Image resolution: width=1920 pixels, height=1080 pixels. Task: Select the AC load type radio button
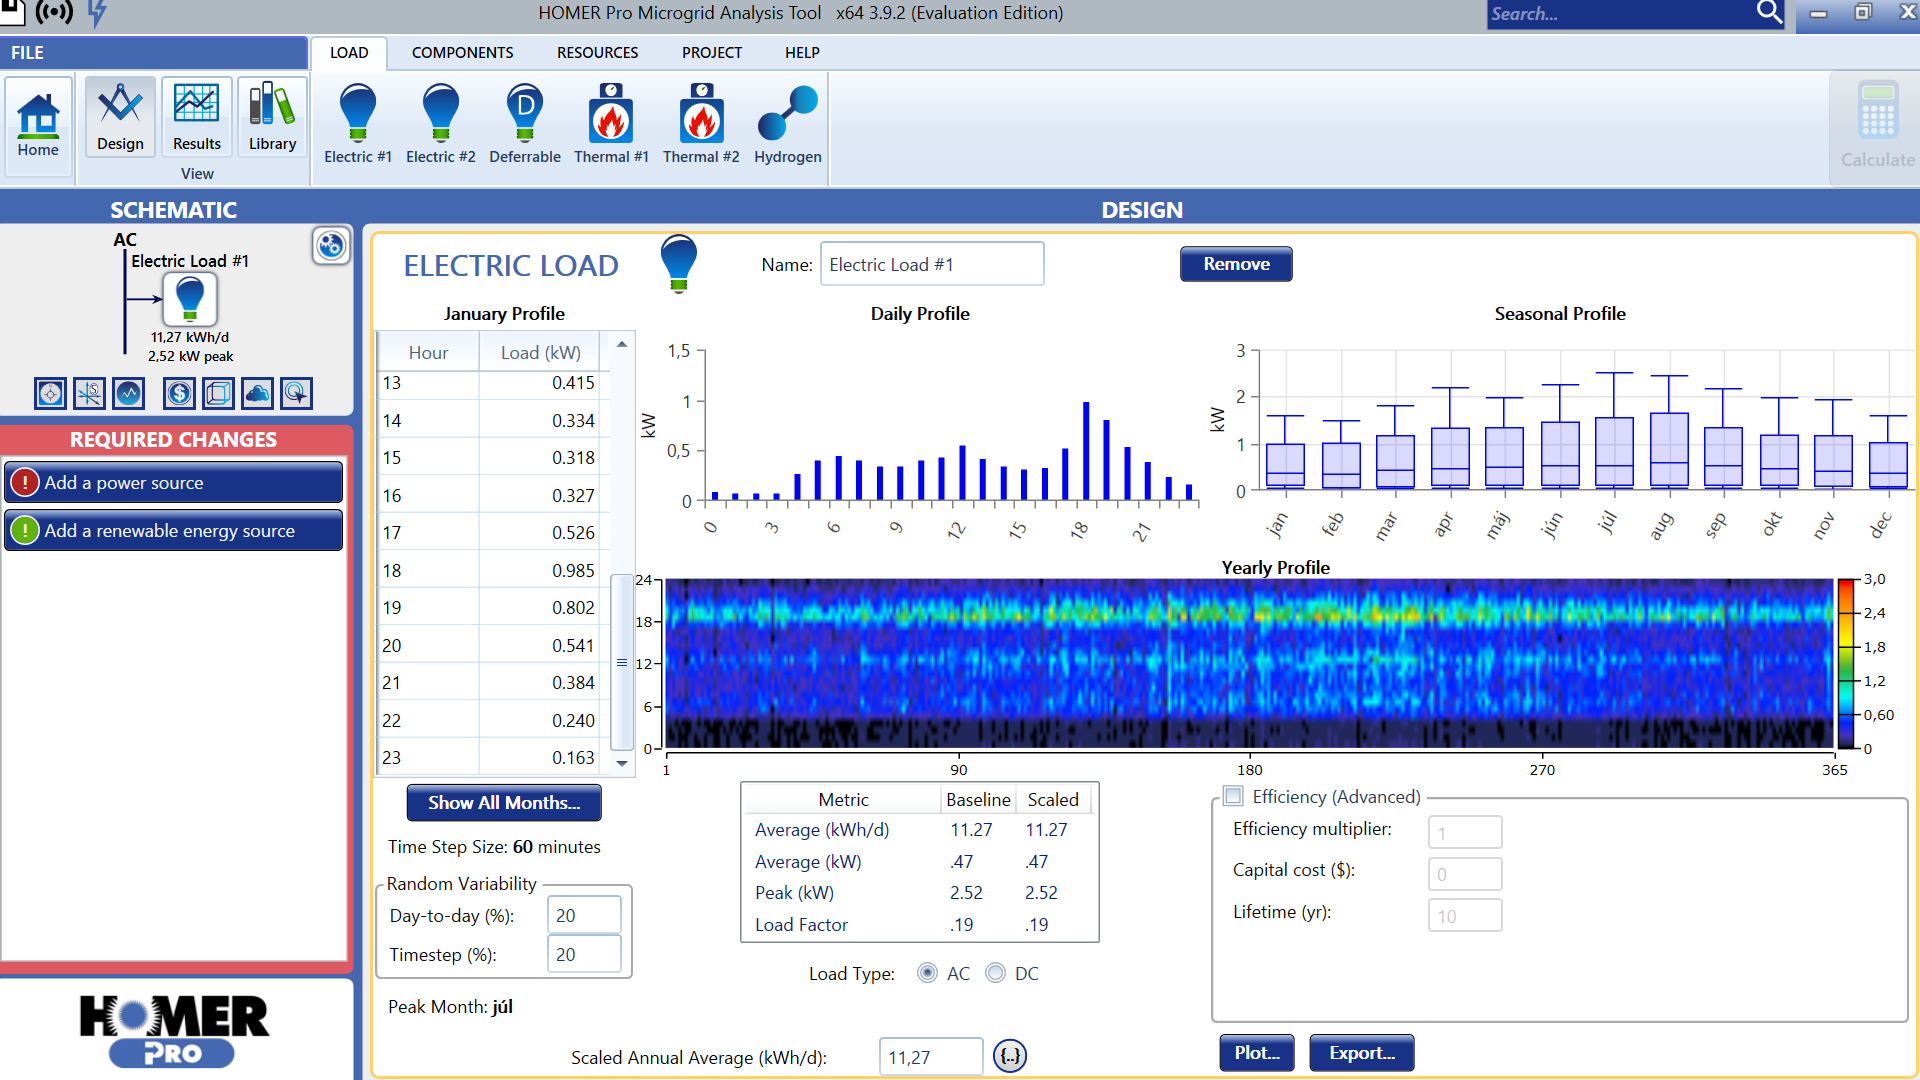point(927,973)
